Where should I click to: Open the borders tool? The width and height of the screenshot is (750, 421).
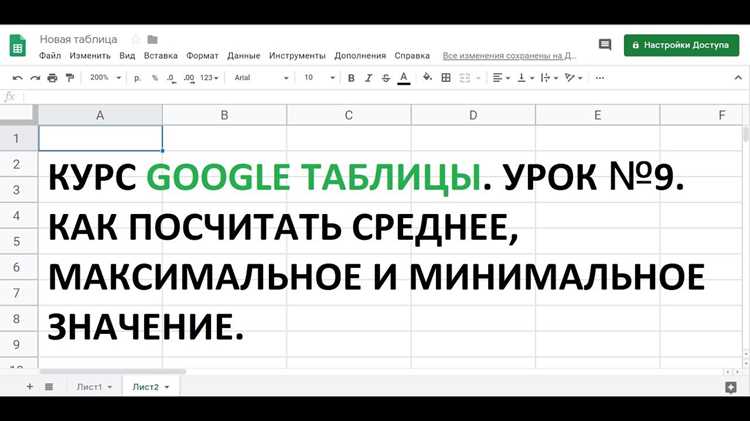tap(446, 78)
